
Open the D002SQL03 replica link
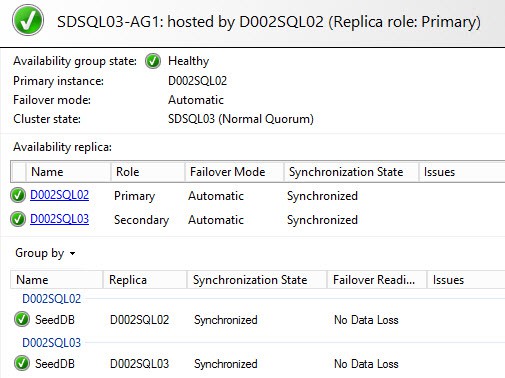pos(59,219)
